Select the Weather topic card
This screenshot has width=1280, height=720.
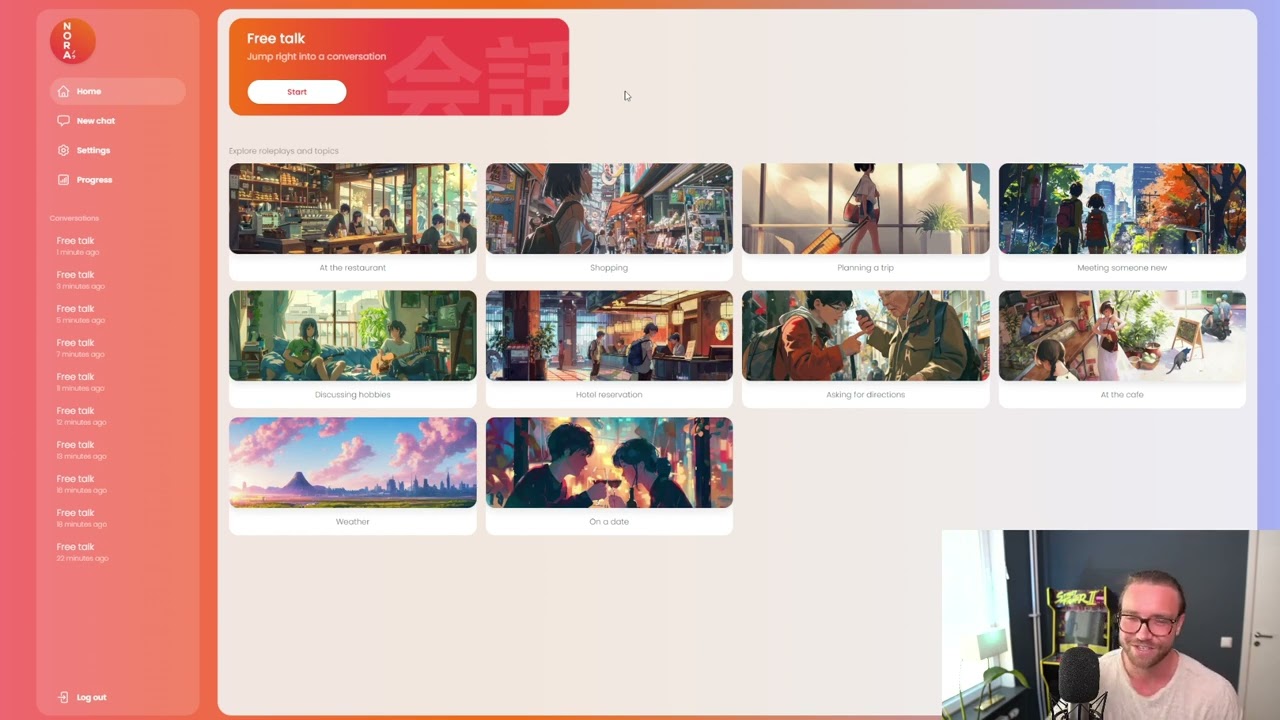tap(353, 474)
